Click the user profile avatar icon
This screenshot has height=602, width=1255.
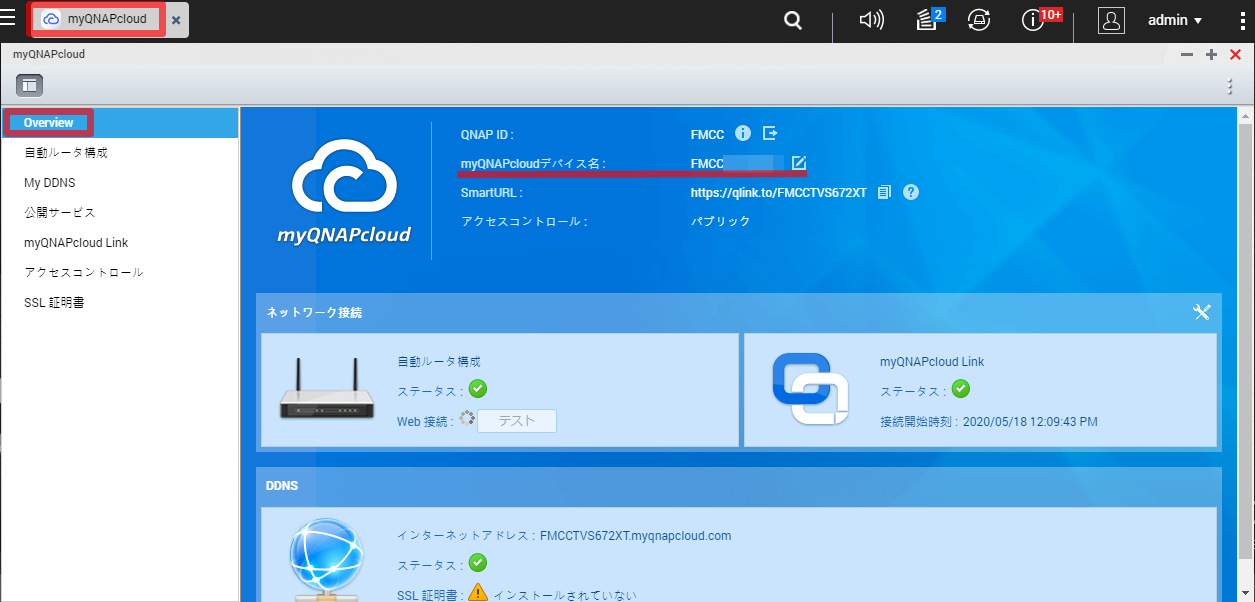1111,20
